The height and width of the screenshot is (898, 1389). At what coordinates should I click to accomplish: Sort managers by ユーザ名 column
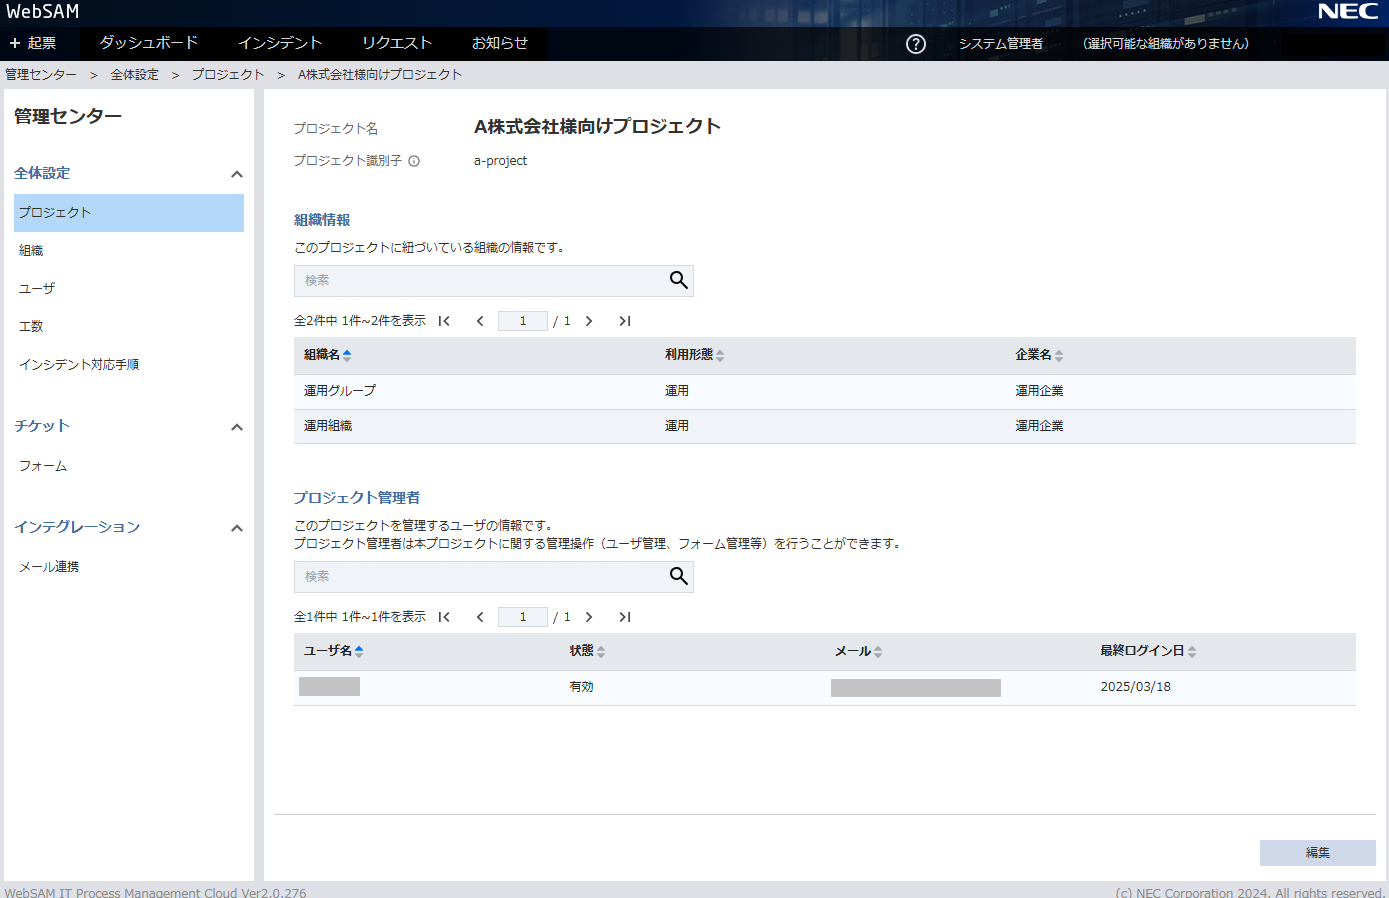[333, 651]
